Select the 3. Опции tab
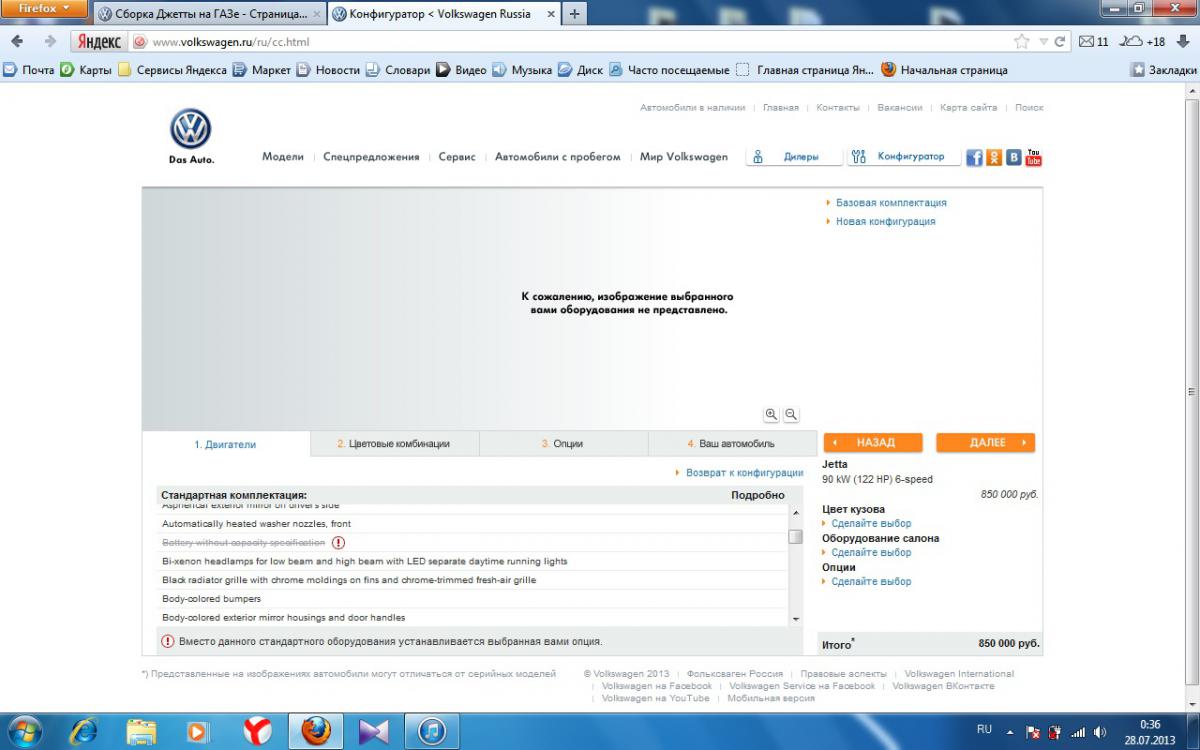1200x750 pixels. coord(563,444)
